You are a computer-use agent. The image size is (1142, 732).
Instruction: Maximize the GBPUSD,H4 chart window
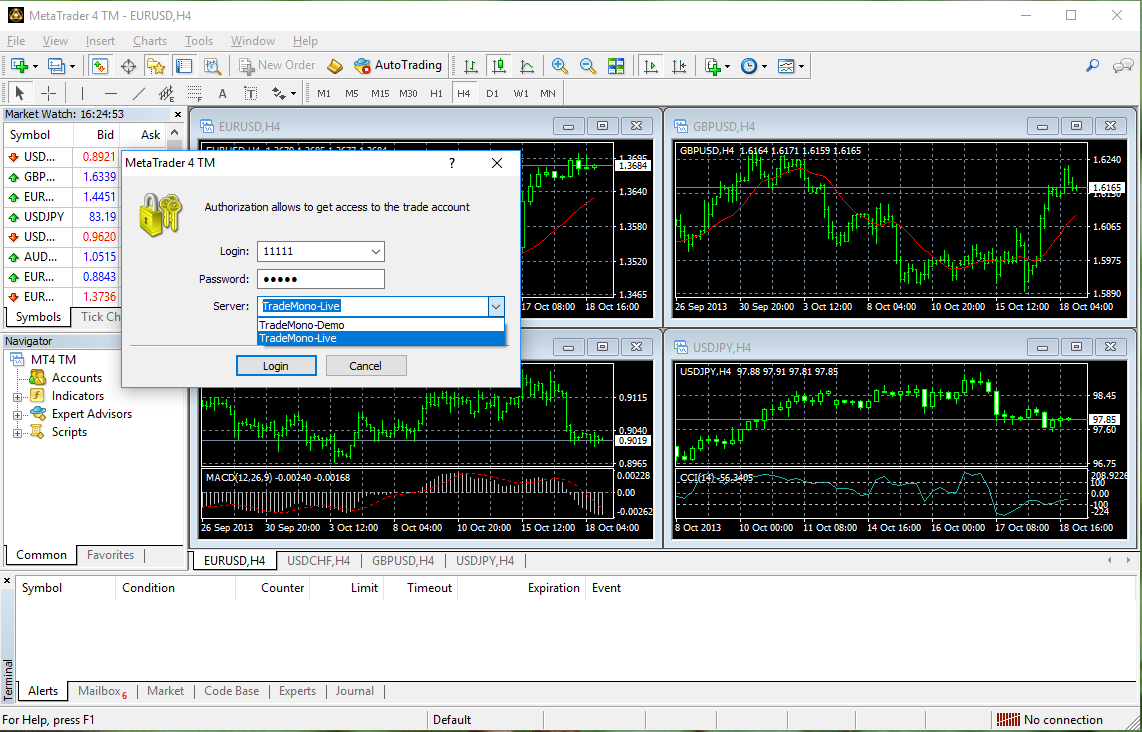coord(1076,126)
